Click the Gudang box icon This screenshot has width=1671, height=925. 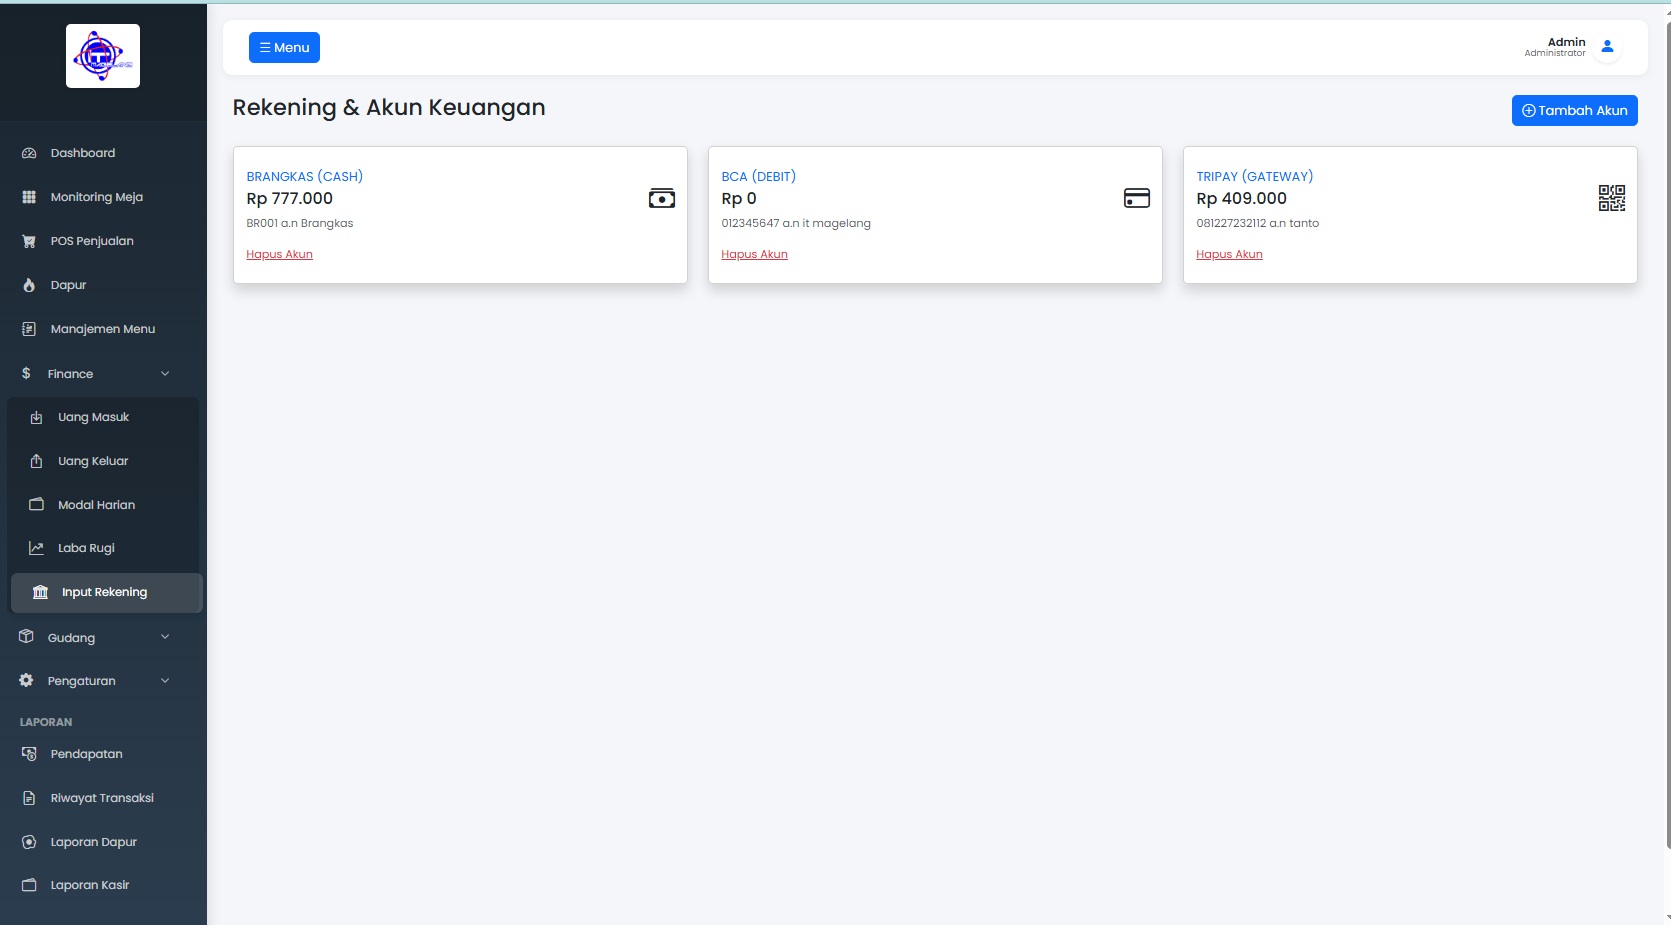[x=26, y=637]
